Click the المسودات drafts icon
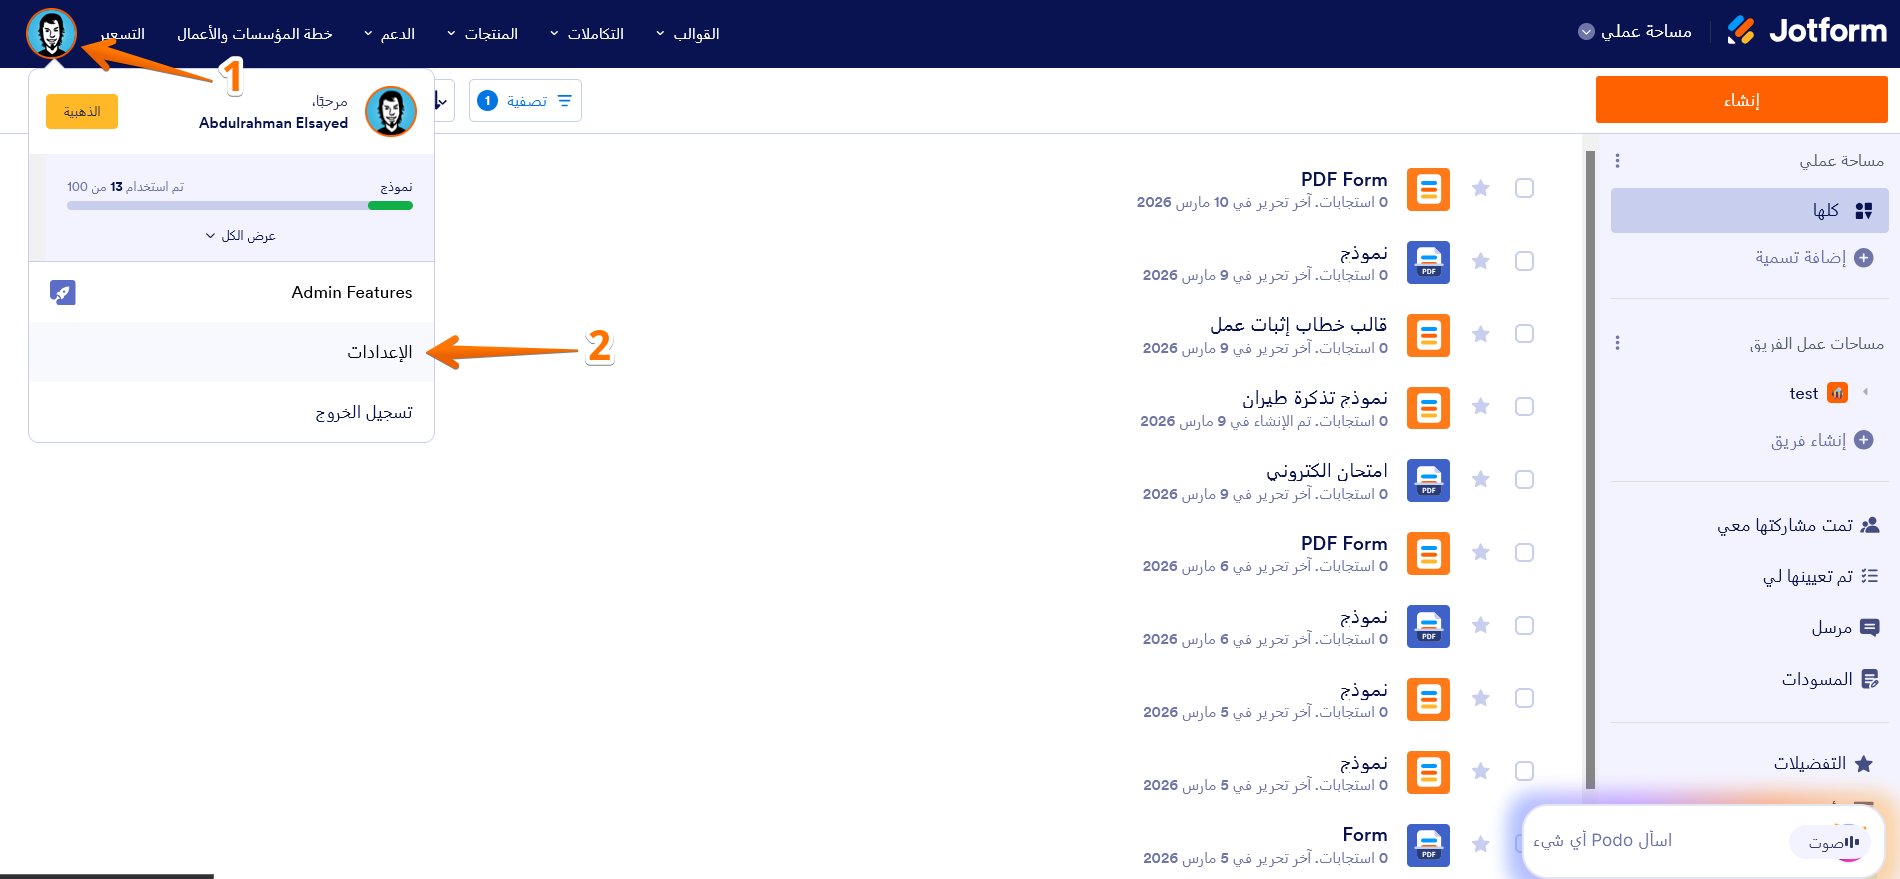1900x879 pixels. (x=1869, y=679)
